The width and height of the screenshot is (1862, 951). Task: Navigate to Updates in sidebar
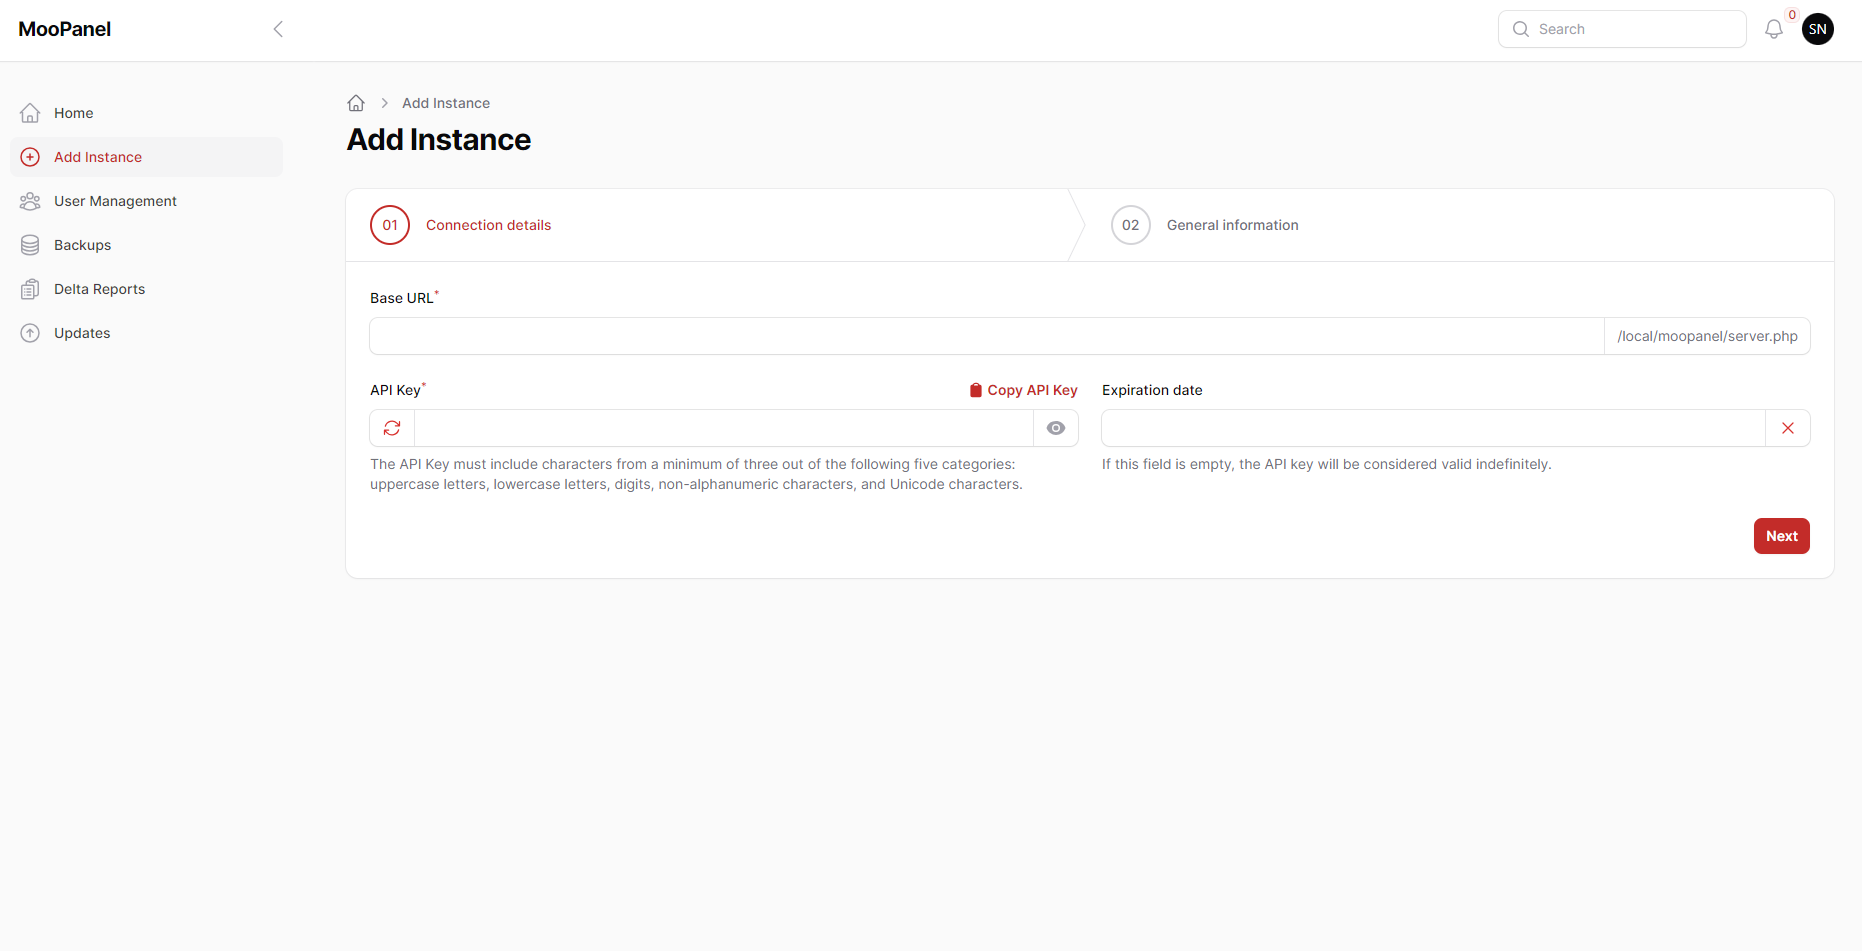click(146, 333)
